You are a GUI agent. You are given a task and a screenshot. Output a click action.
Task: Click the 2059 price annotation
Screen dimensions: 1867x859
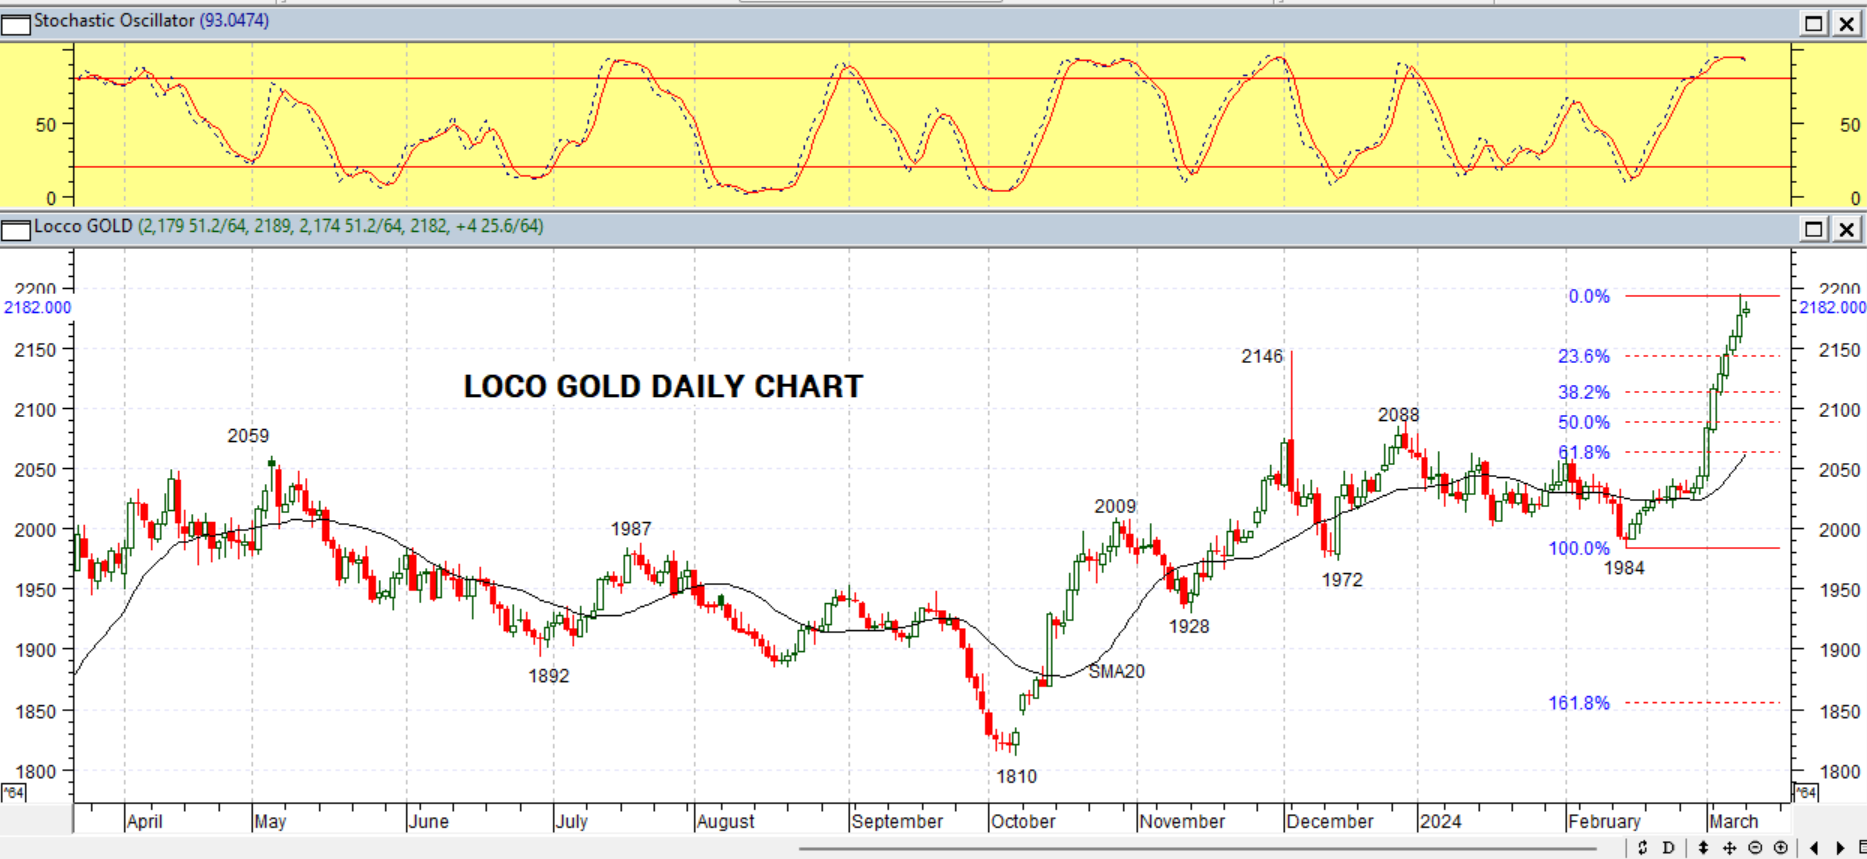248,435
